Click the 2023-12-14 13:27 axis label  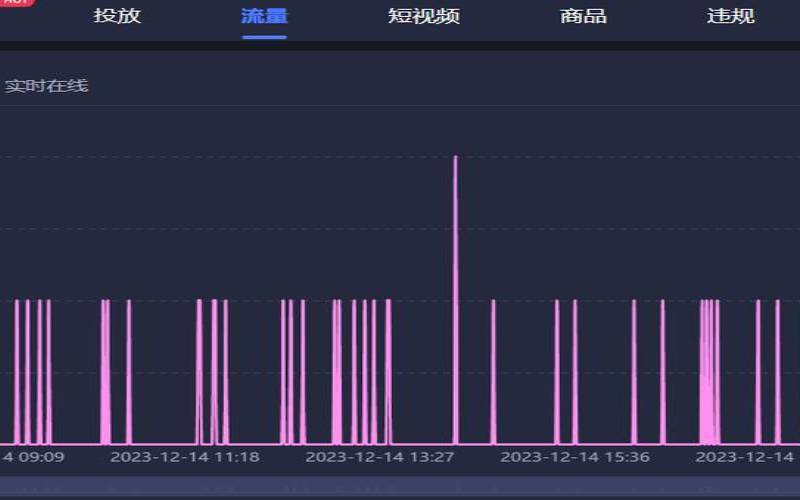tap(380, 457)
